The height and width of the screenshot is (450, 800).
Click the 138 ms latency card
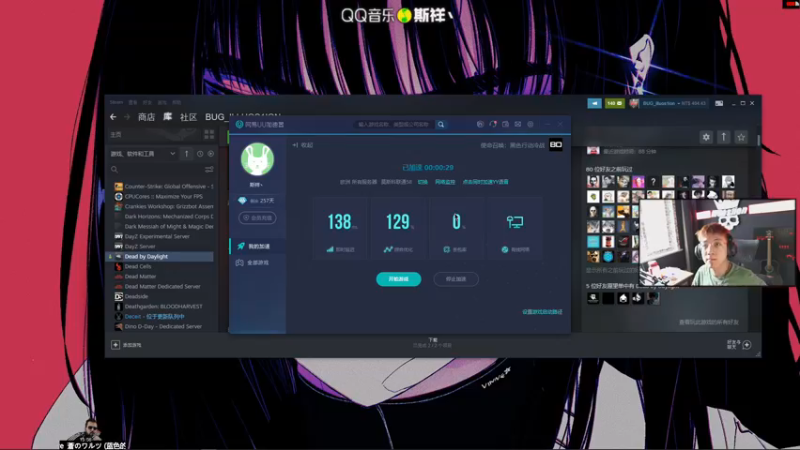click(x=341, y=229)
